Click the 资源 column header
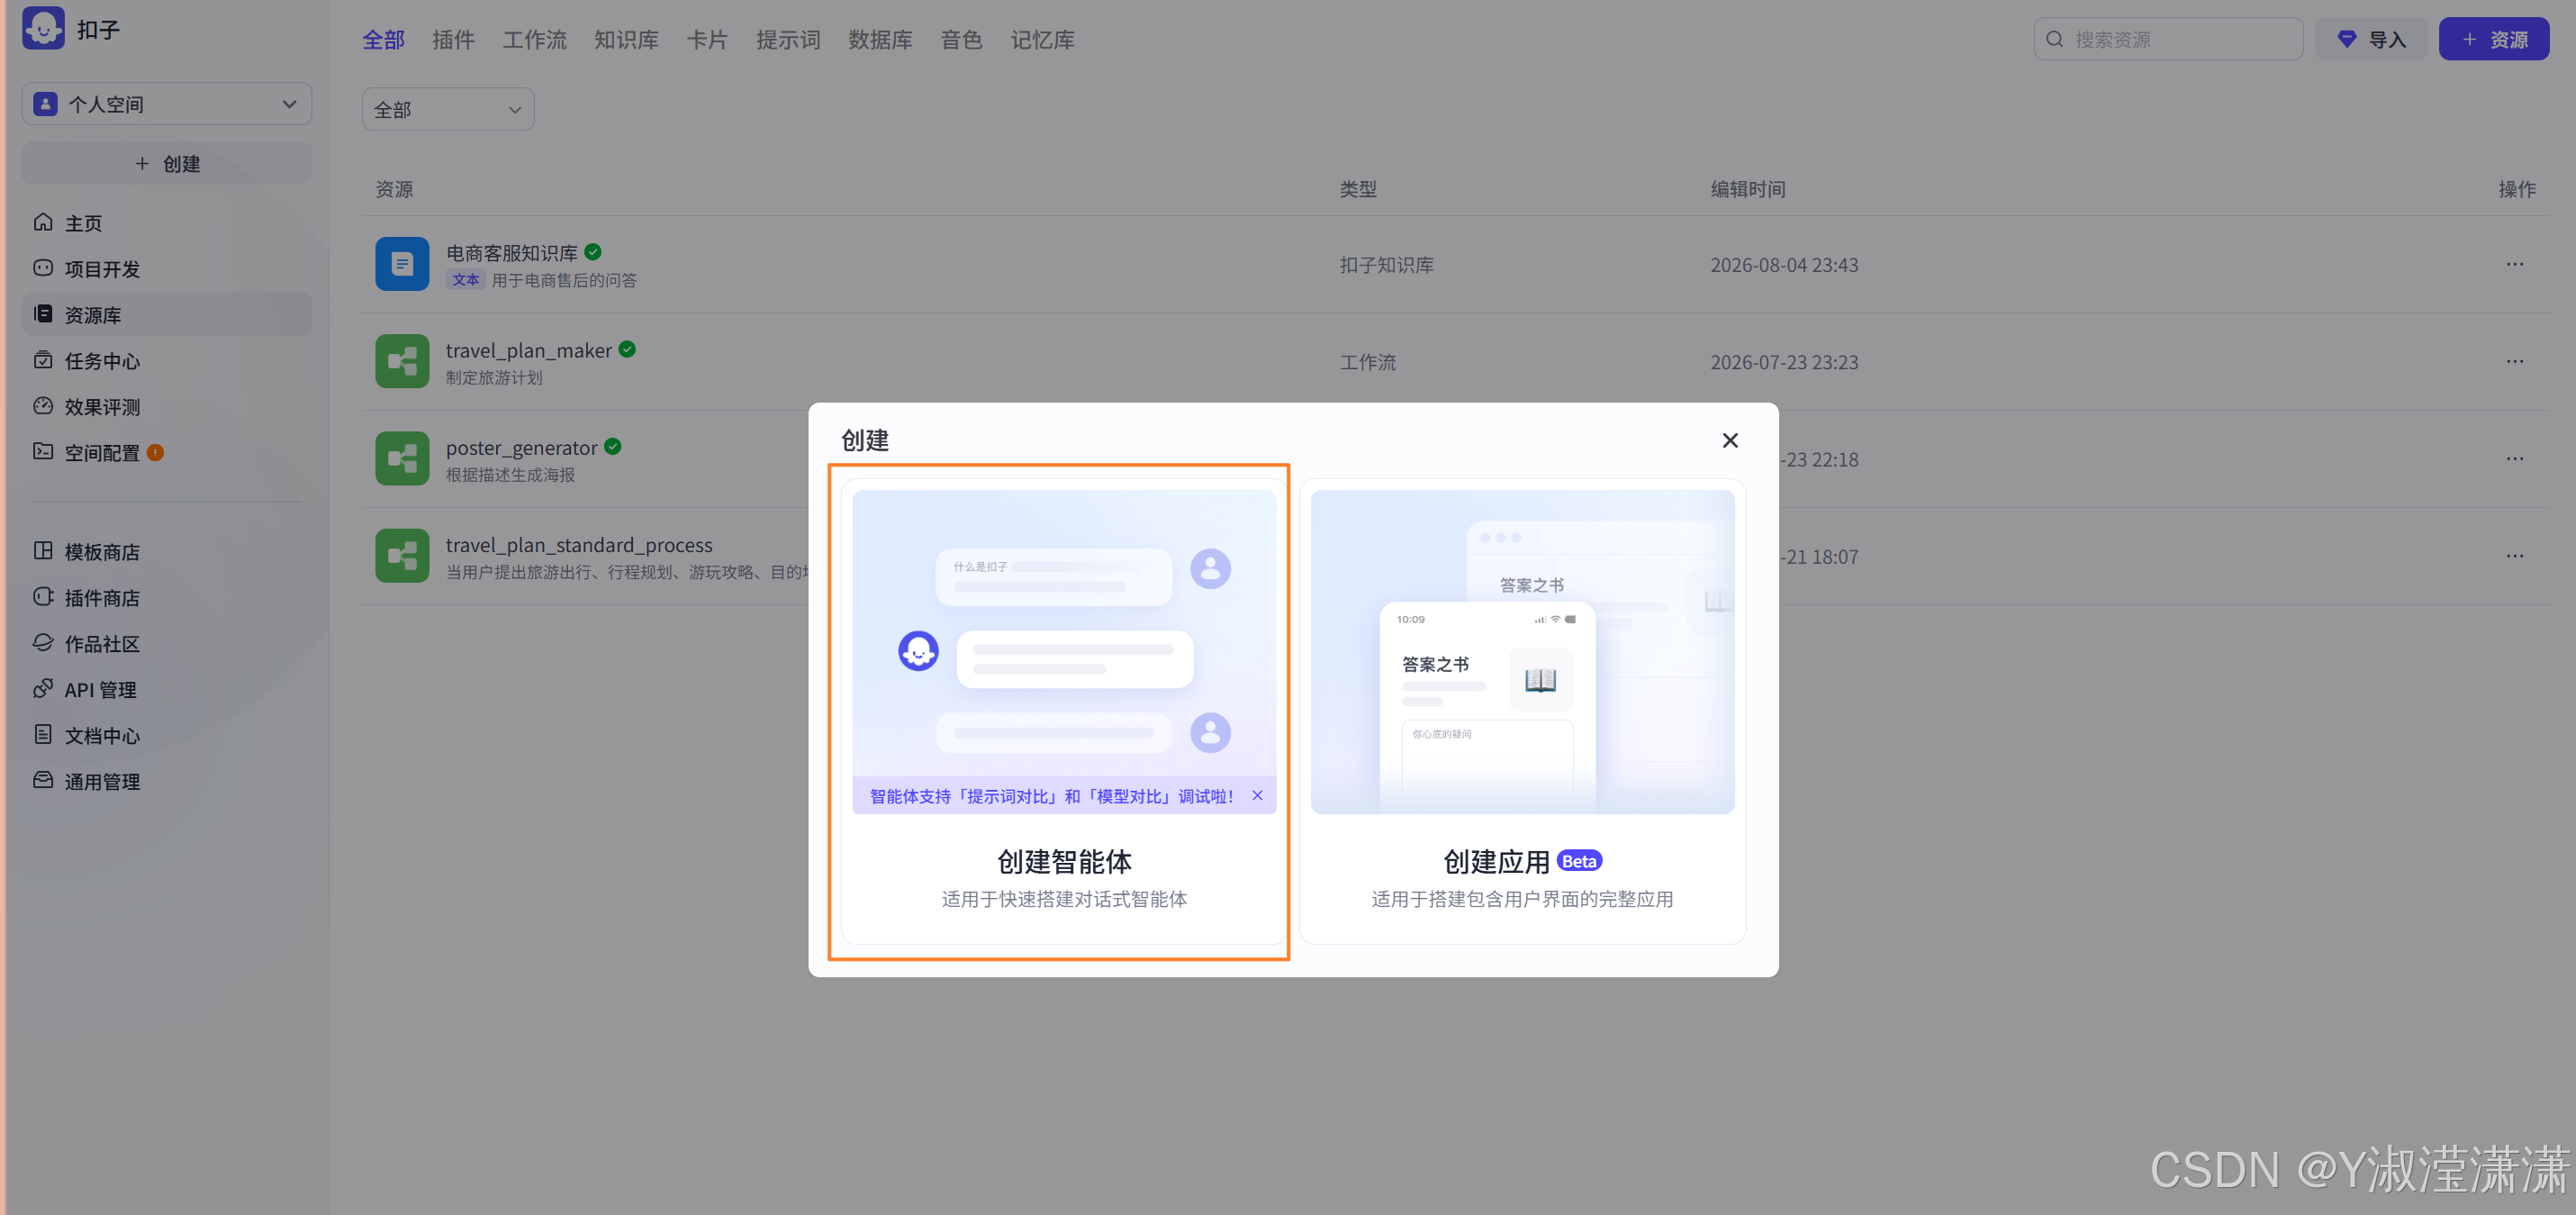The width and height of the screenshot is (2576, 1215). coord(394,189)
